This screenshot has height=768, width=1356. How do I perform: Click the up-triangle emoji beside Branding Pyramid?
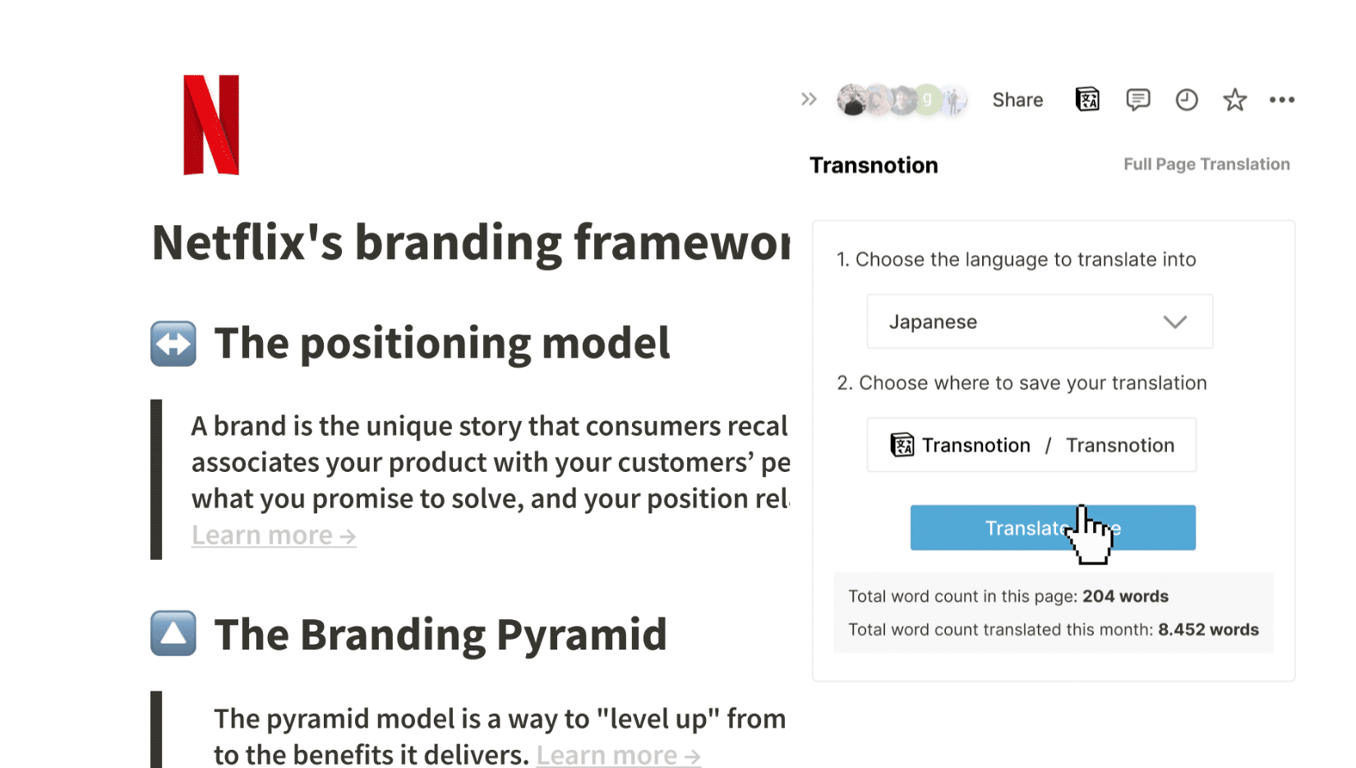pos(173,634)
